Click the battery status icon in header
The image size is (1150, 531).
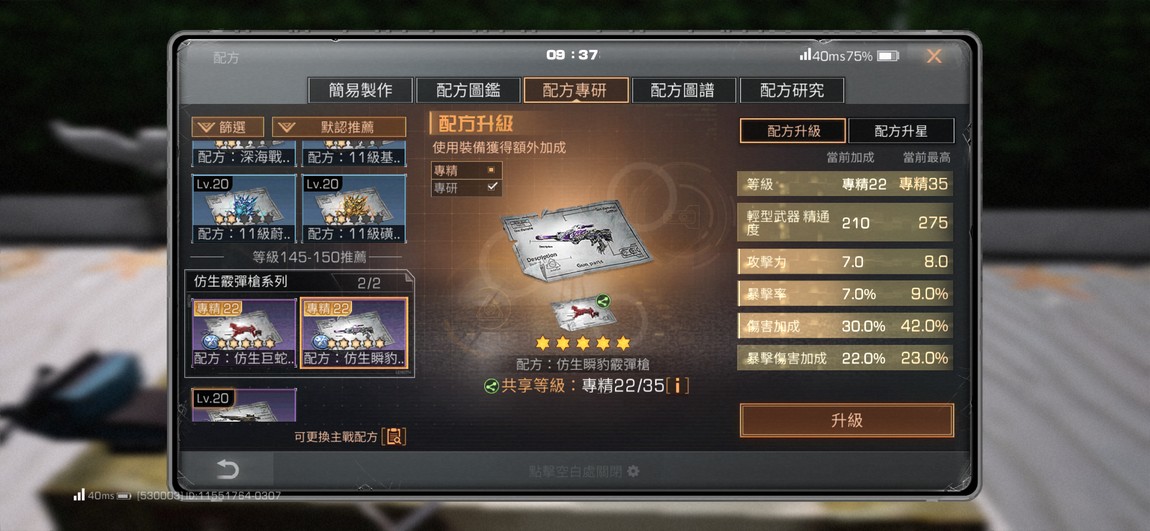pyautogui.click(x=887, y=56)
